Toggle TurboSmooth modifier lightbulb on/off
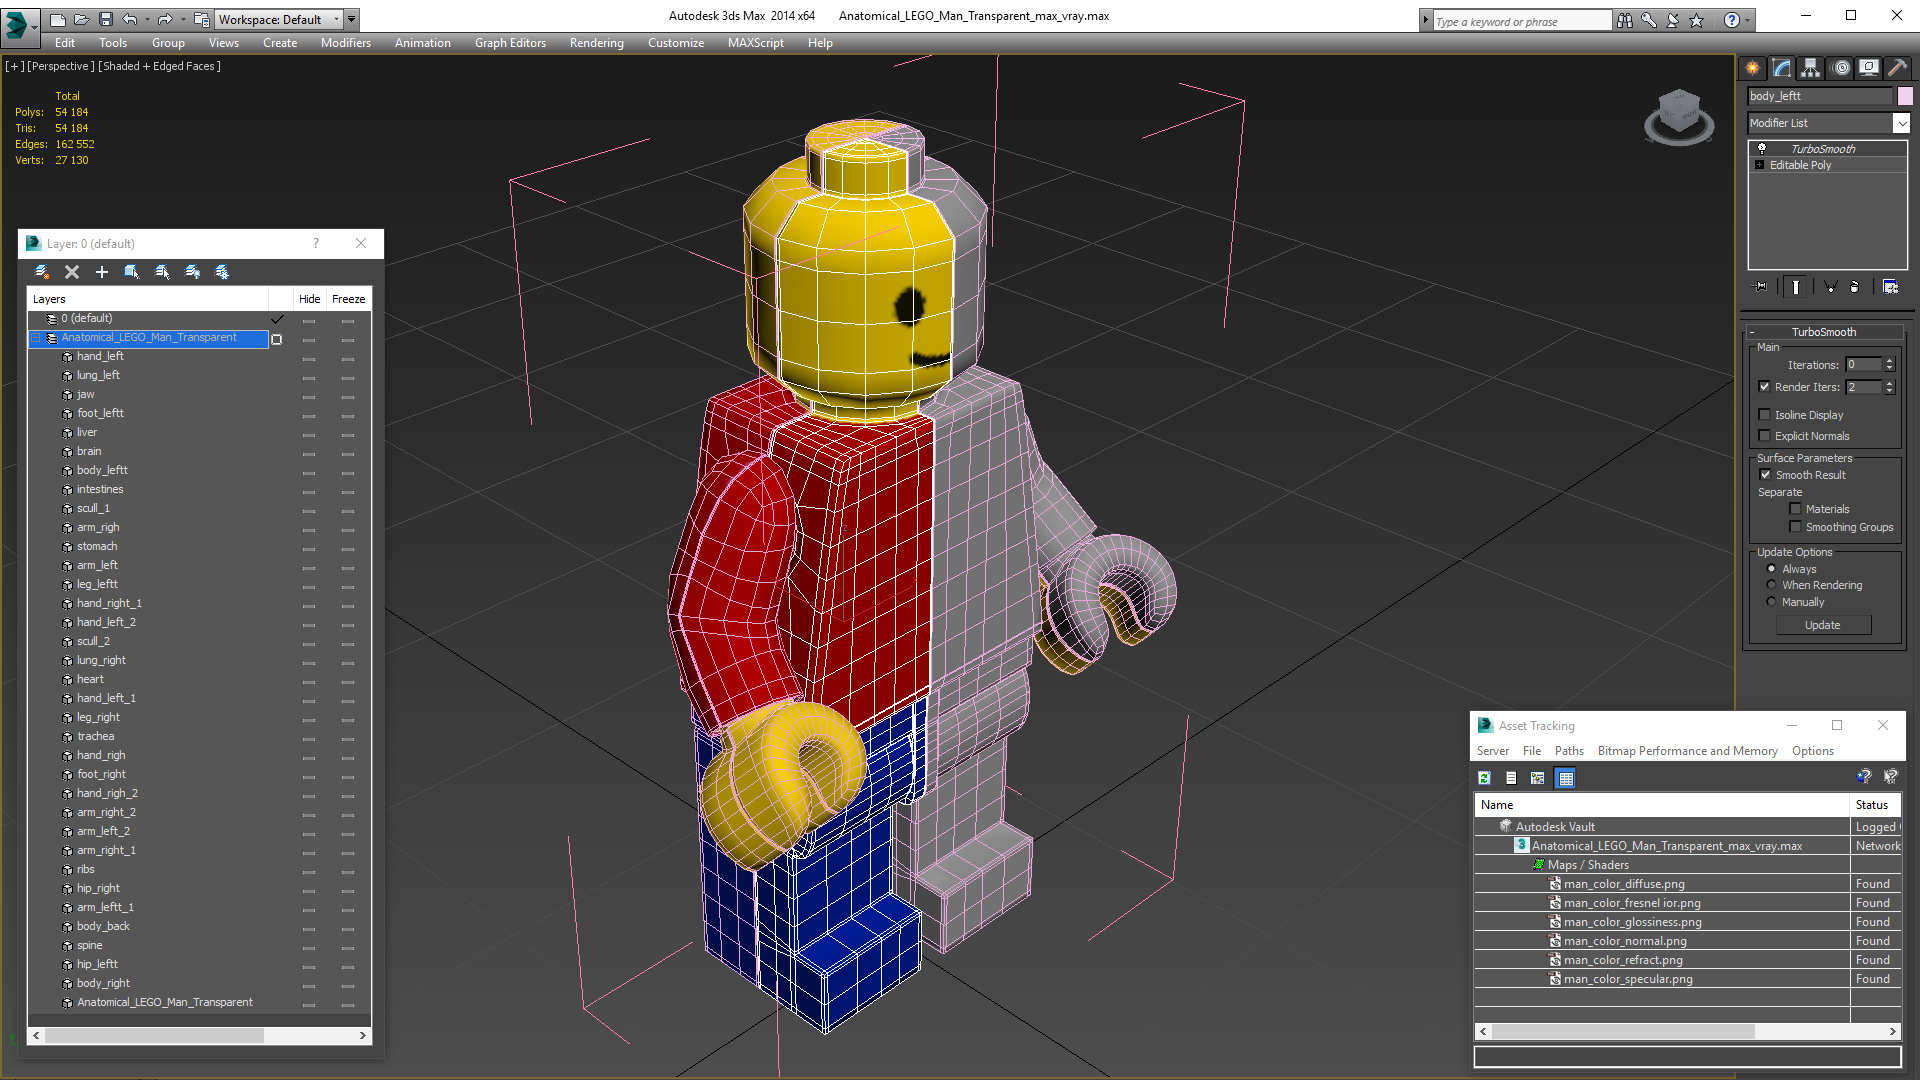 [1762, 148]
